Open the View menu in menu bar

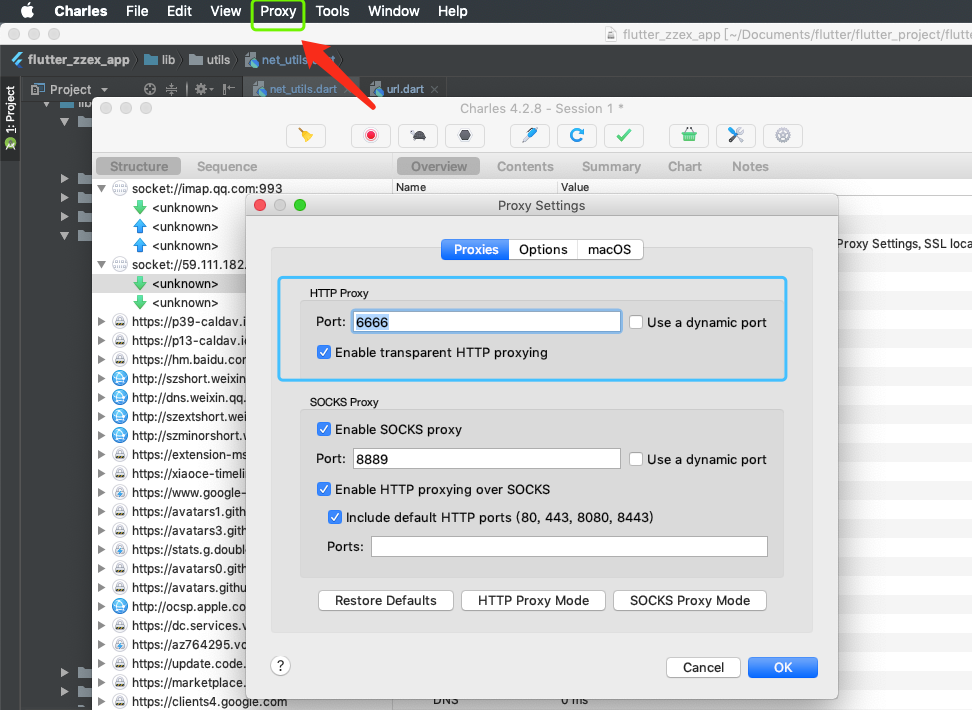pos(225,11)
